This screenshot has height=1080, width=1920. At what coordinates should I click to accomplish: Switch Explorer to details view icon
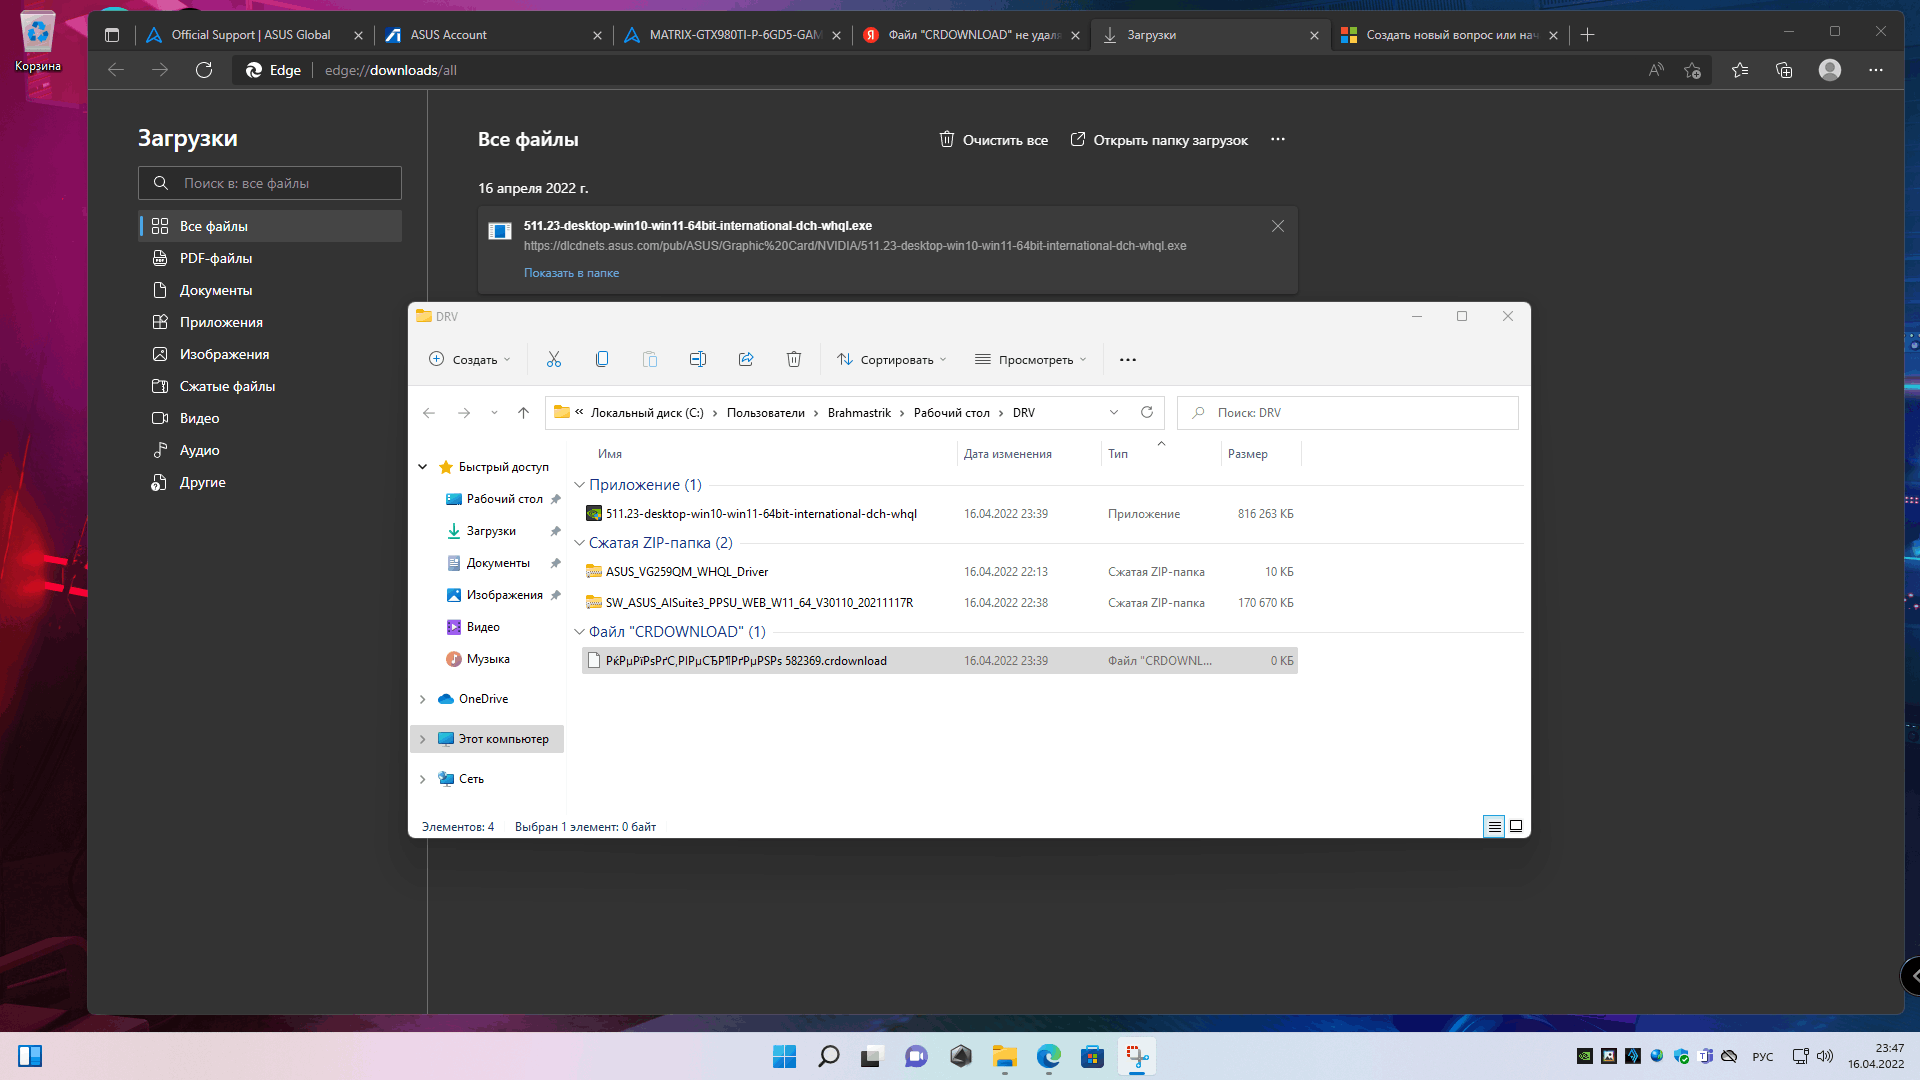1494,826
